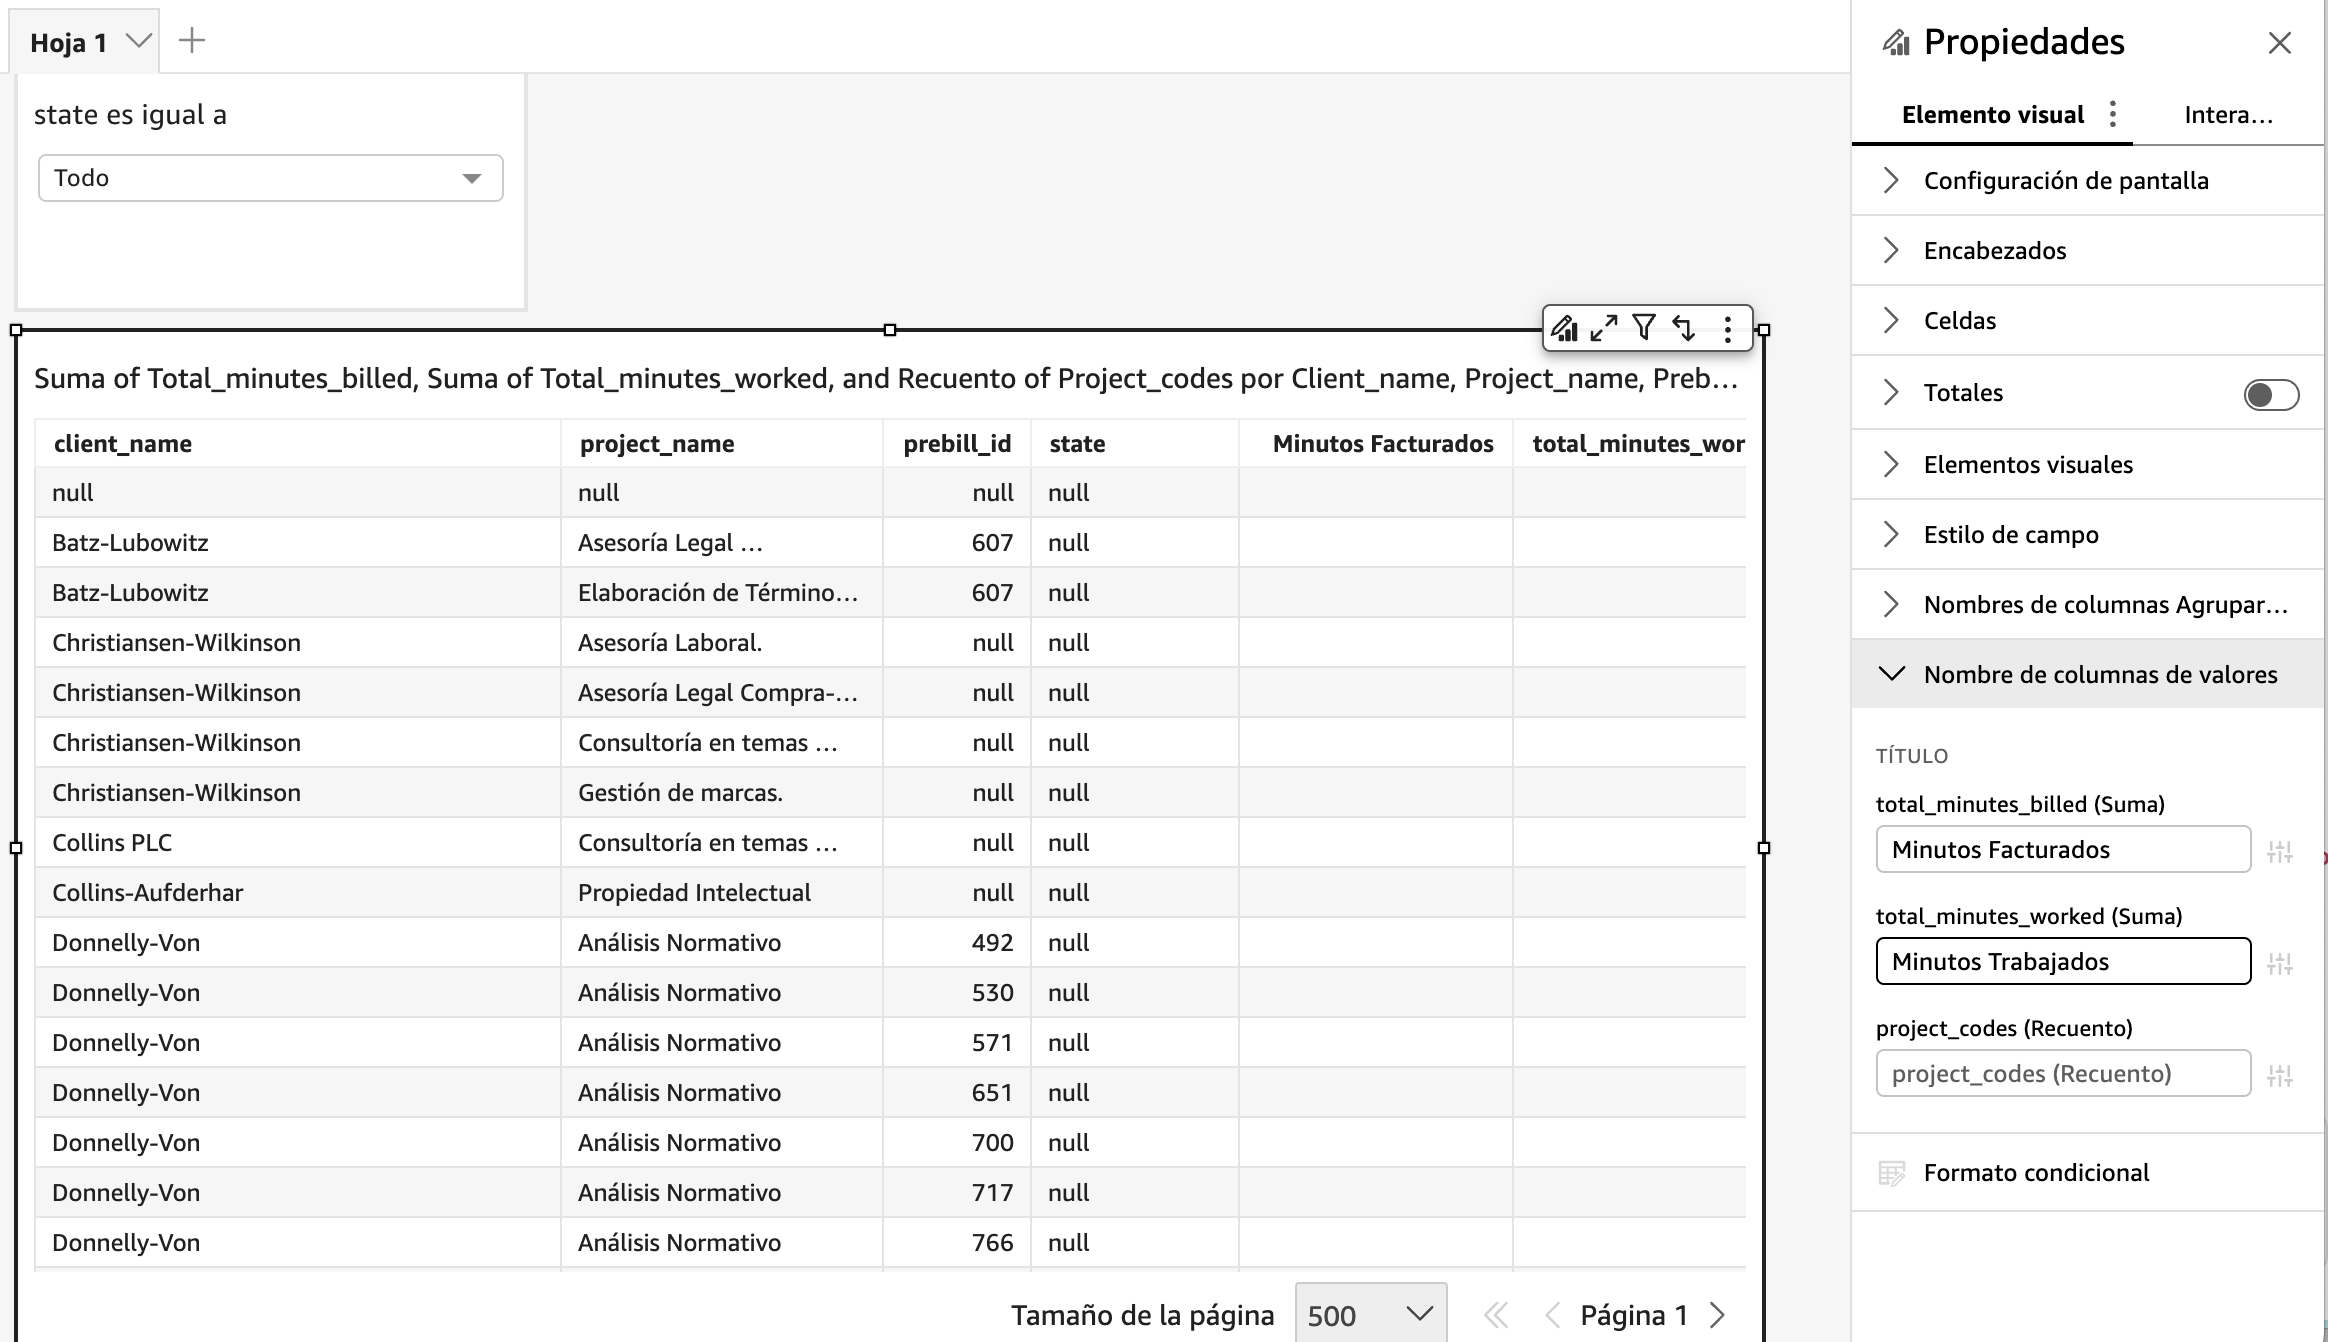Open the visual properties icon in the table toolbar

pos(1565,328)
